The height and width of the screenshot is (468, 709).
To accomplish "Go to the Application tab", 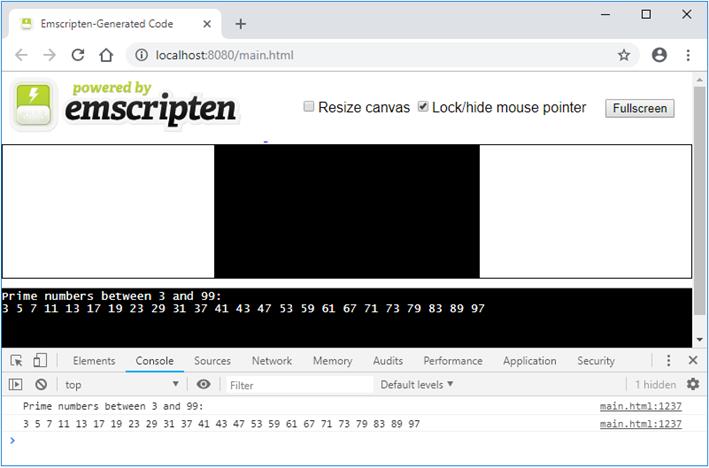I will (530, 361).
